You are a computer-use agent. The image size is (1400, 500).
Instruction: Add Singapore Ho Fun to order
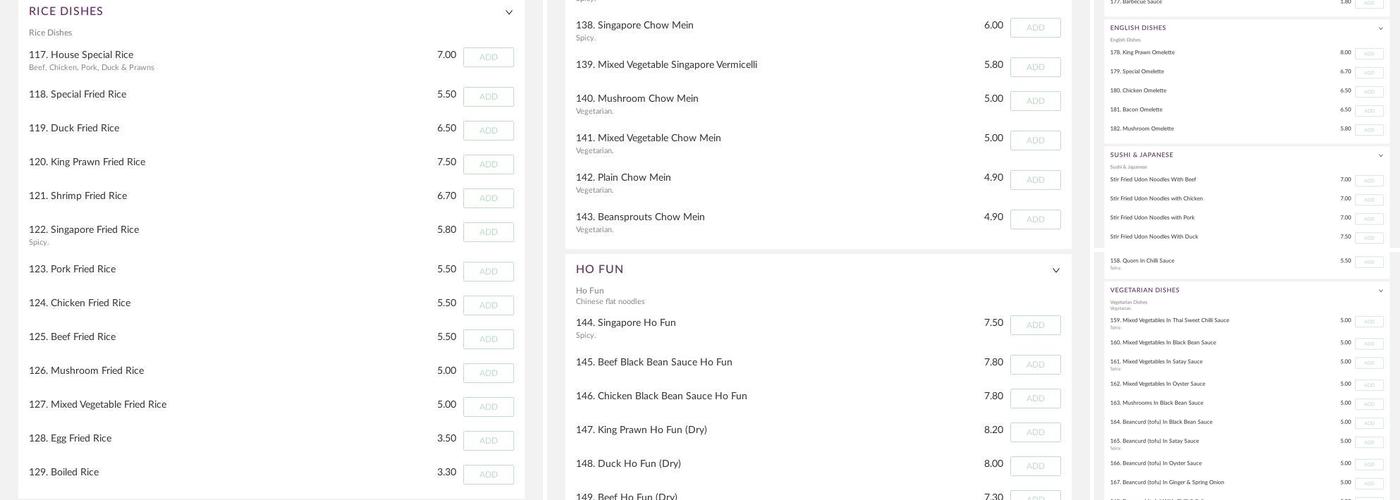[1035, 325]
